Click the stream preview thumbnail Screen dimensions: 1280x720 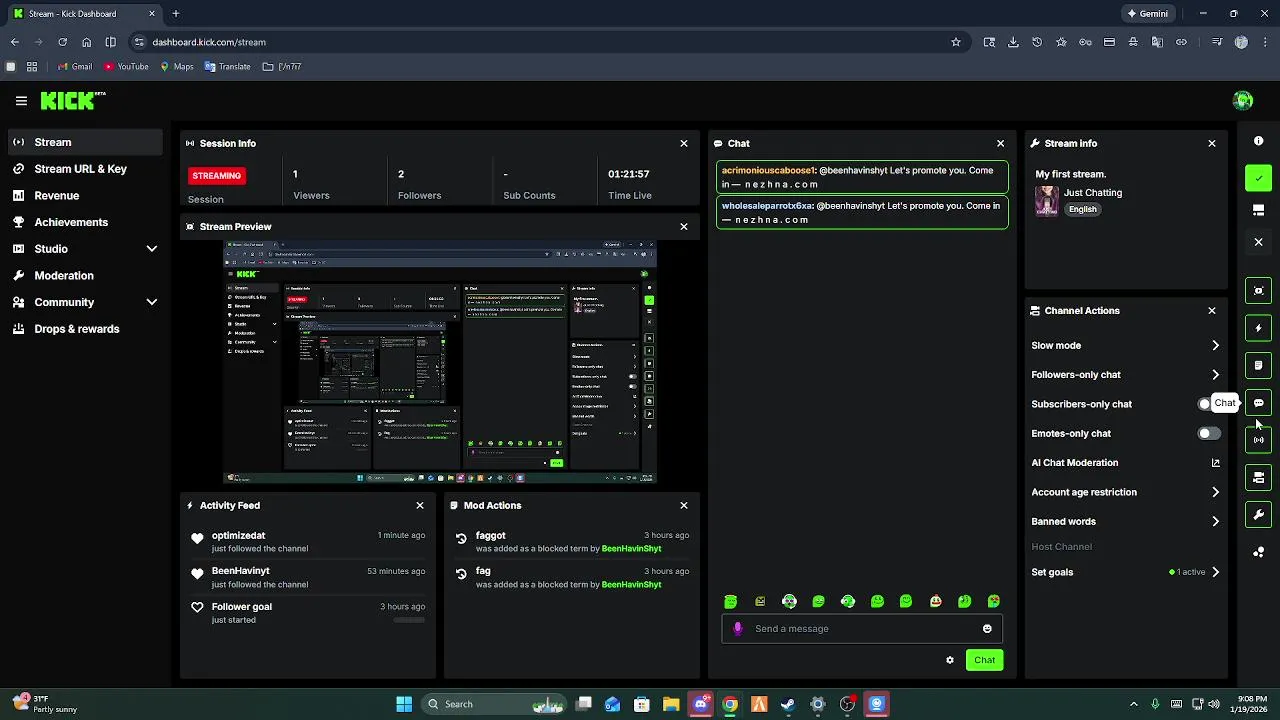click(440, 362)
